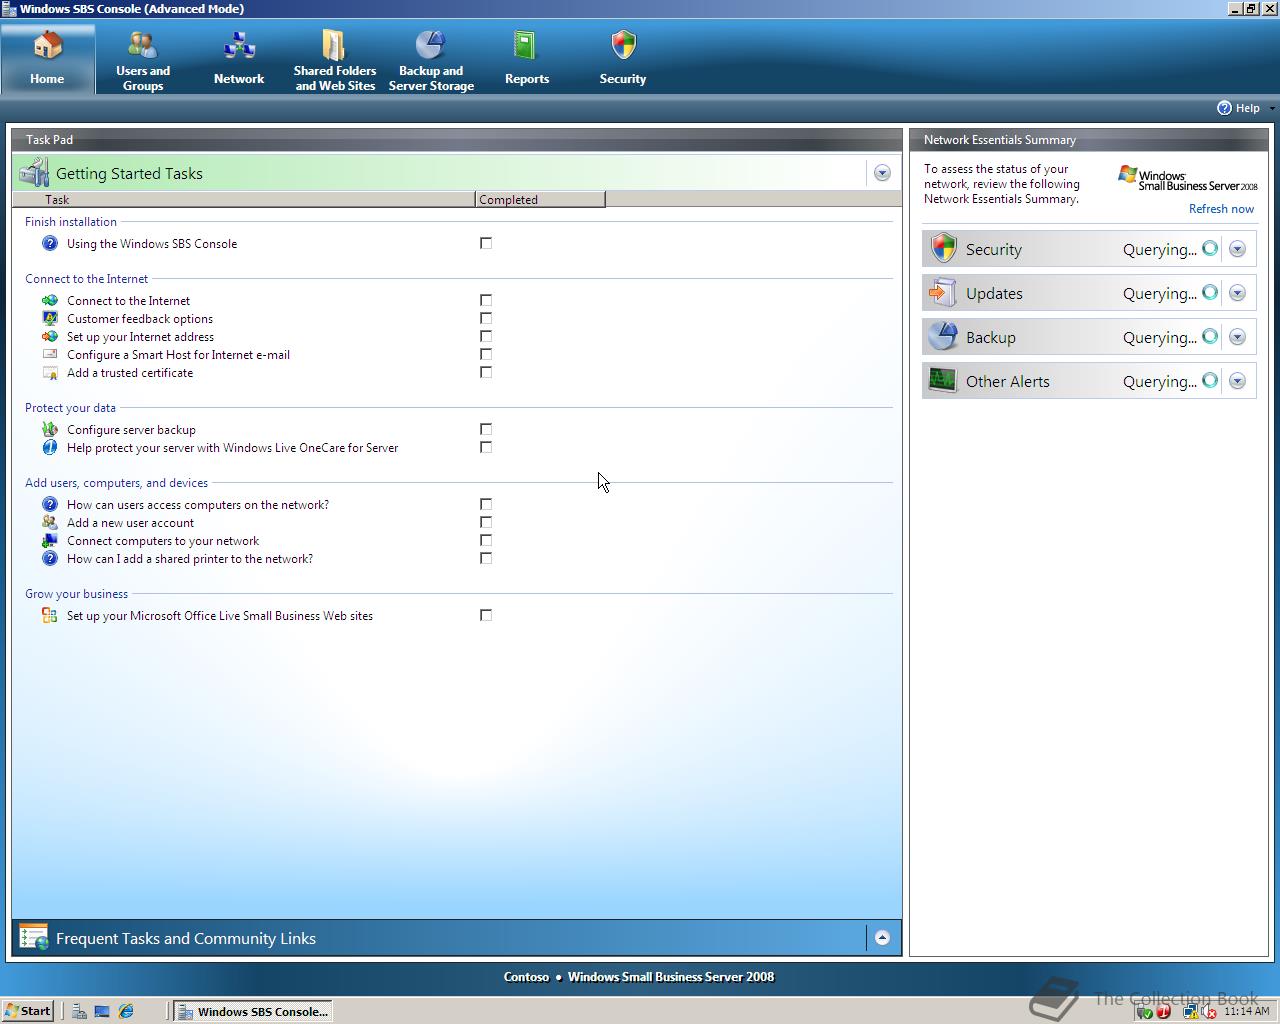This screenshot has width=1280, height=1024.
Task: Click the Using the Windows SBS Console help icon
Action: point(50,243)
